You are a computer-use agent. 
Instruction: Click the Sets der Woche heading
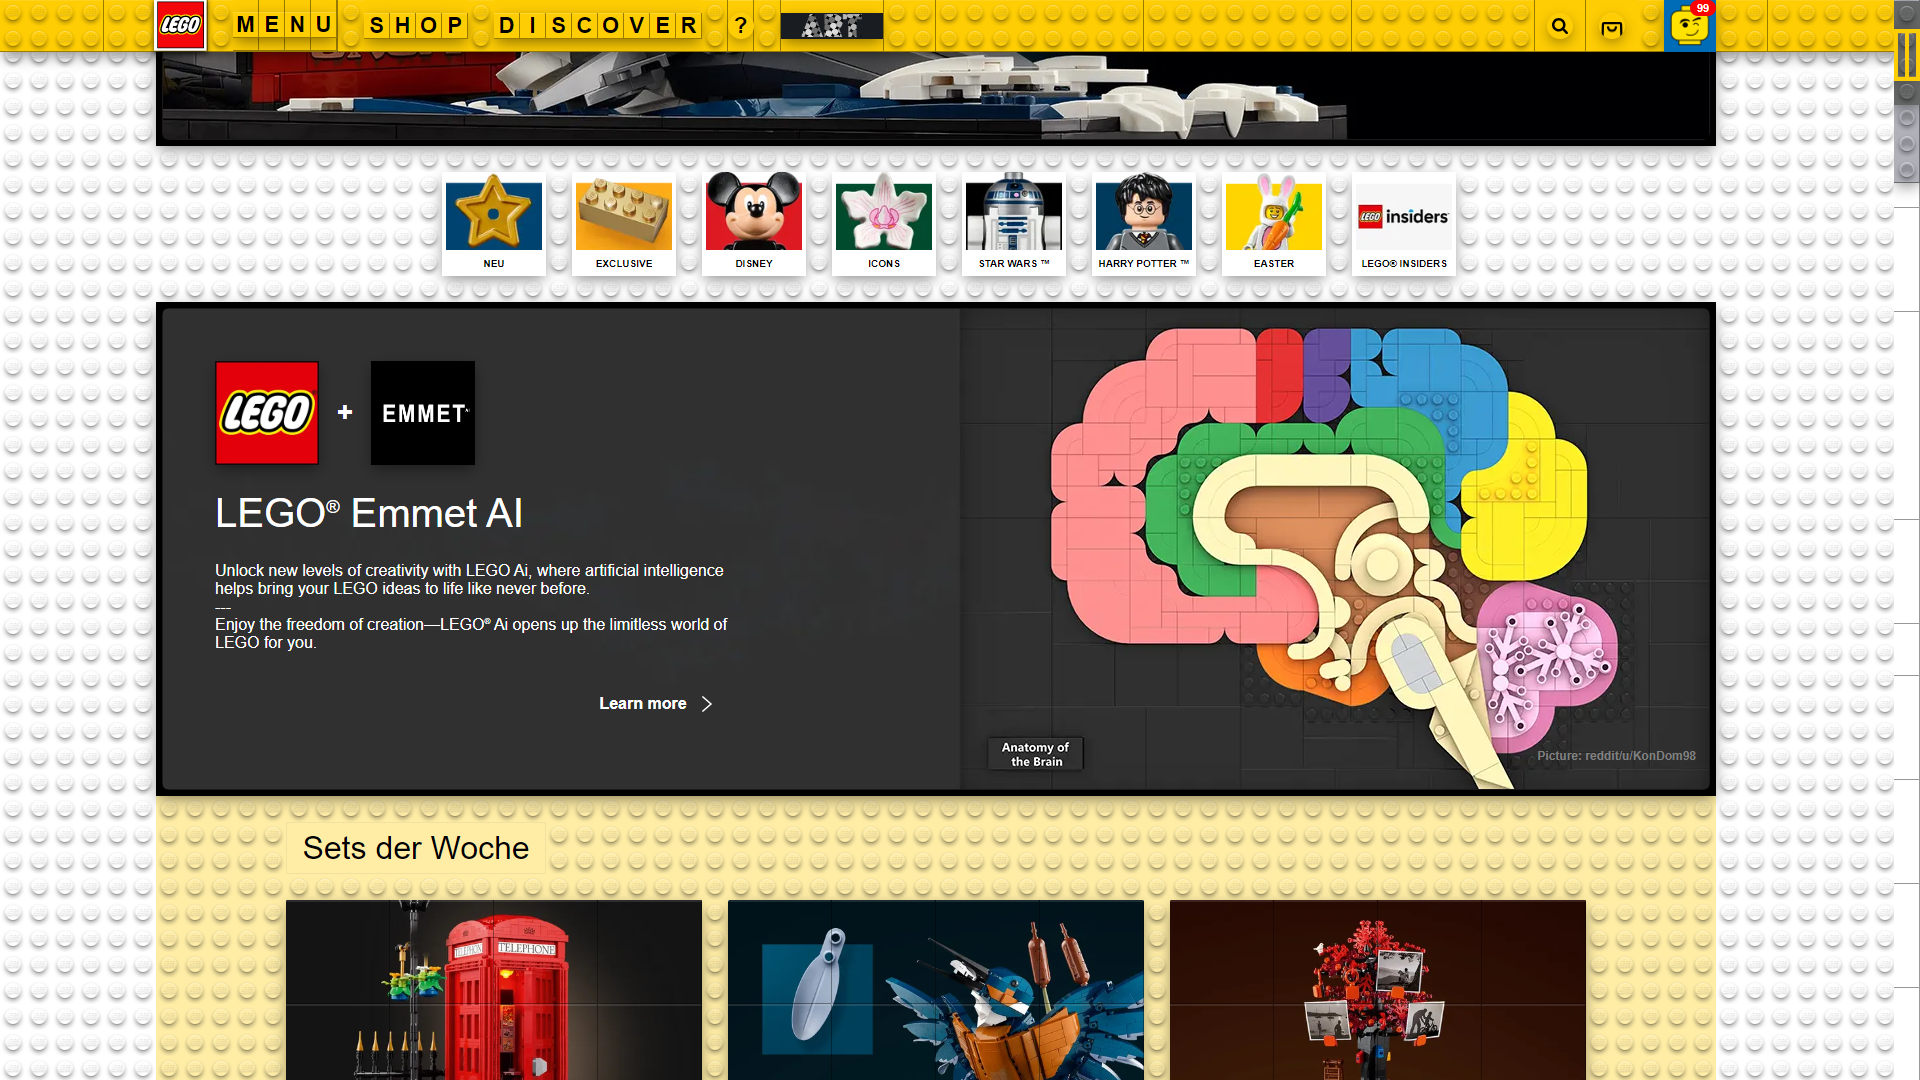pos(416,848)
